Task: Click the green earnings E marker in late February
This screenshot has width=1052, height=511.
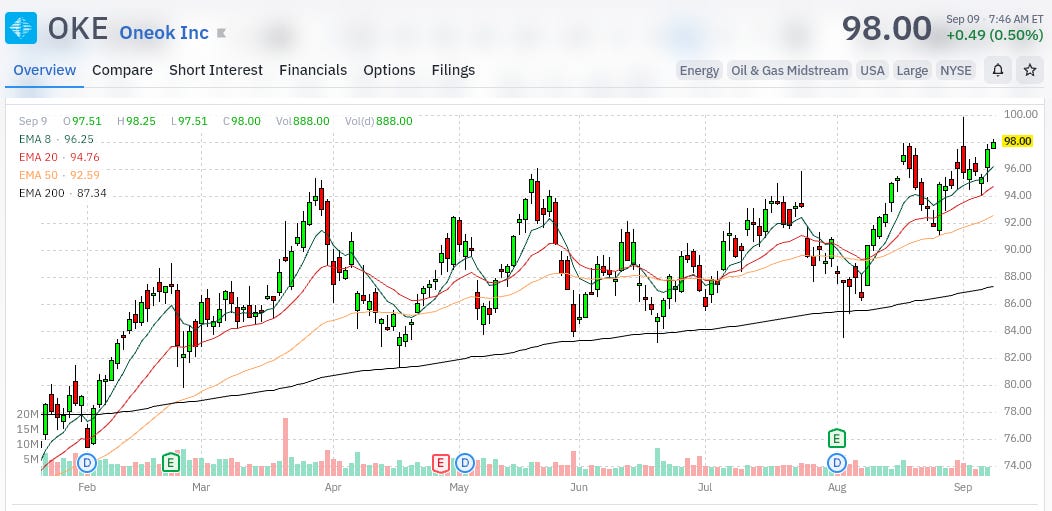Action: [171, 463]
